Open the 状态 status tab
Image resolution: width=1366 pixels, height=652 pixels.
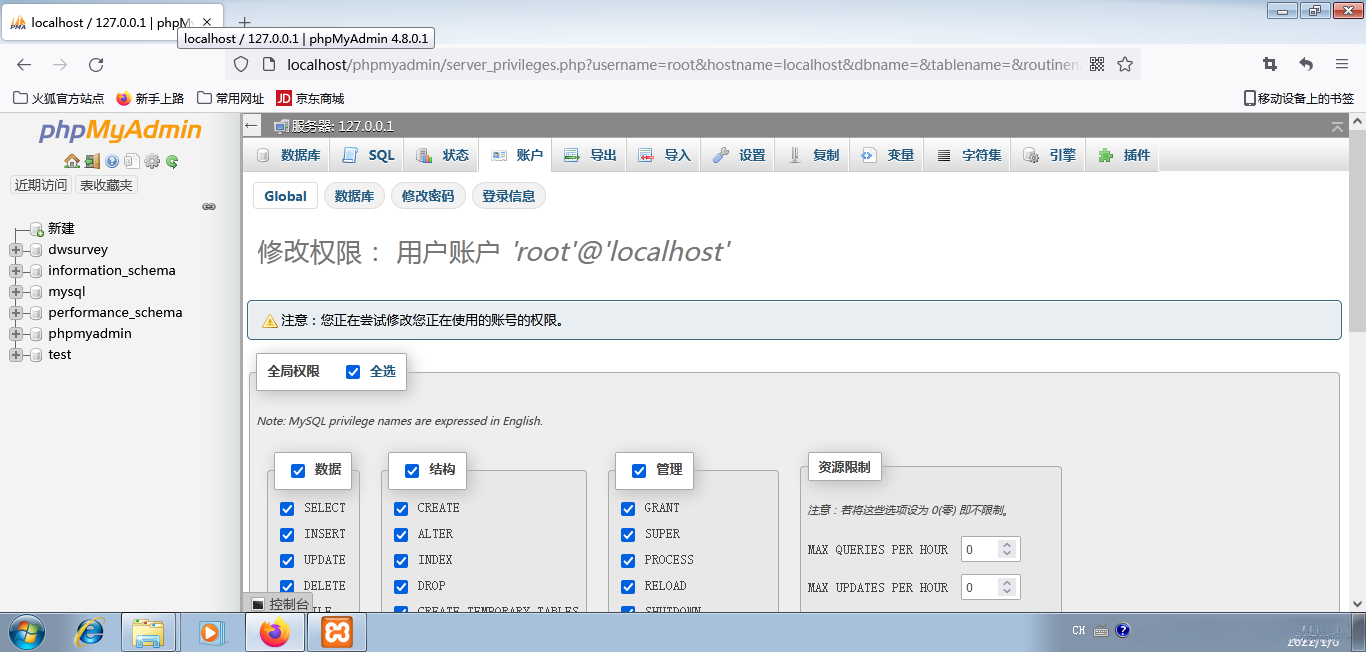pos(442,155)
